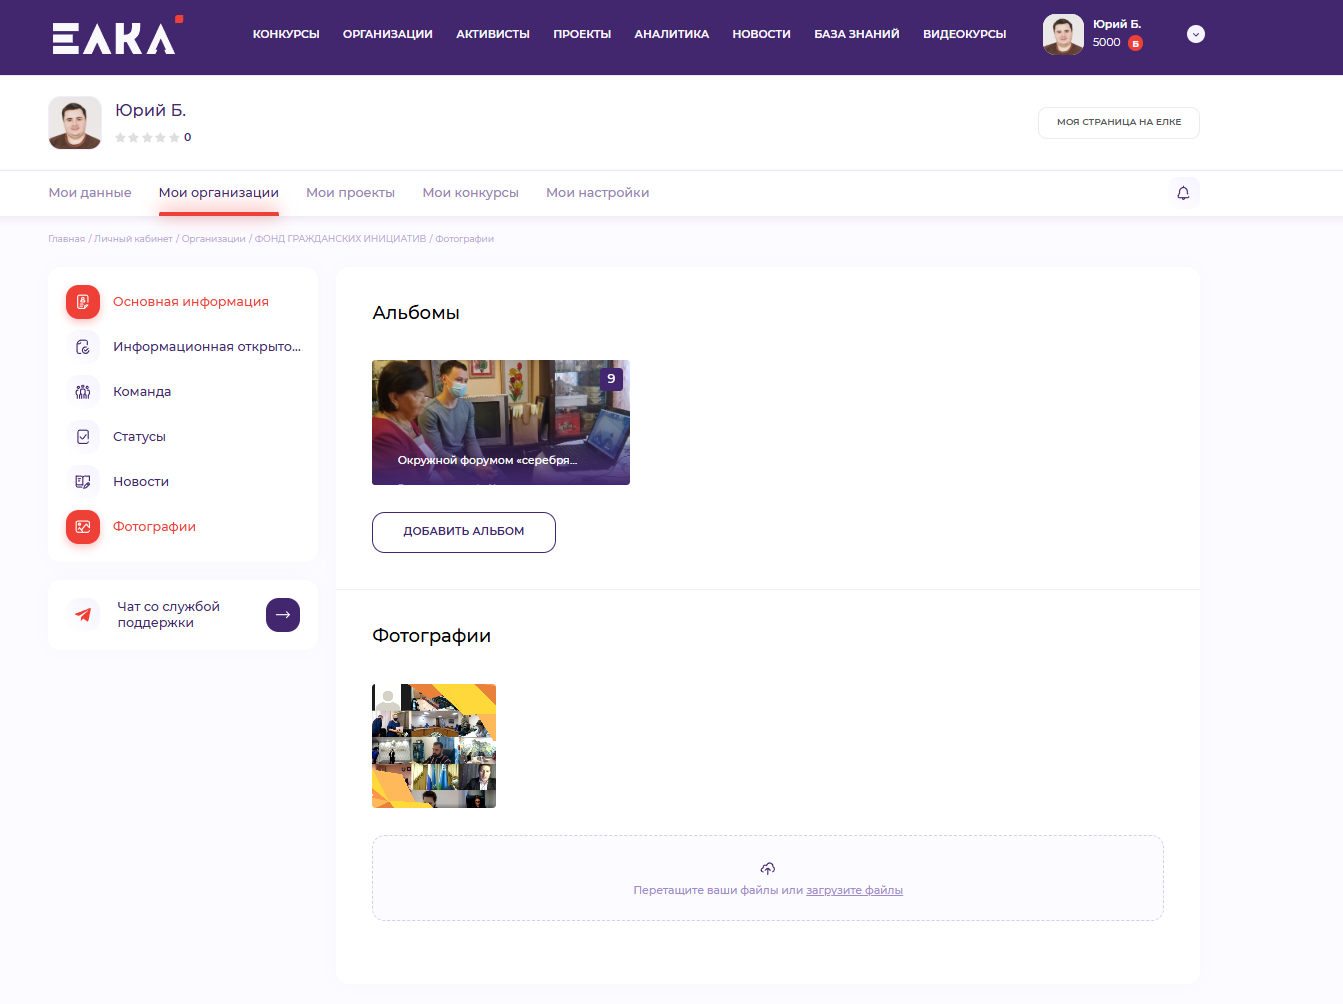Click the ЕЛКА logo
The image size is (1343, 1004).
pyautogui.click(x=115, y=36)
